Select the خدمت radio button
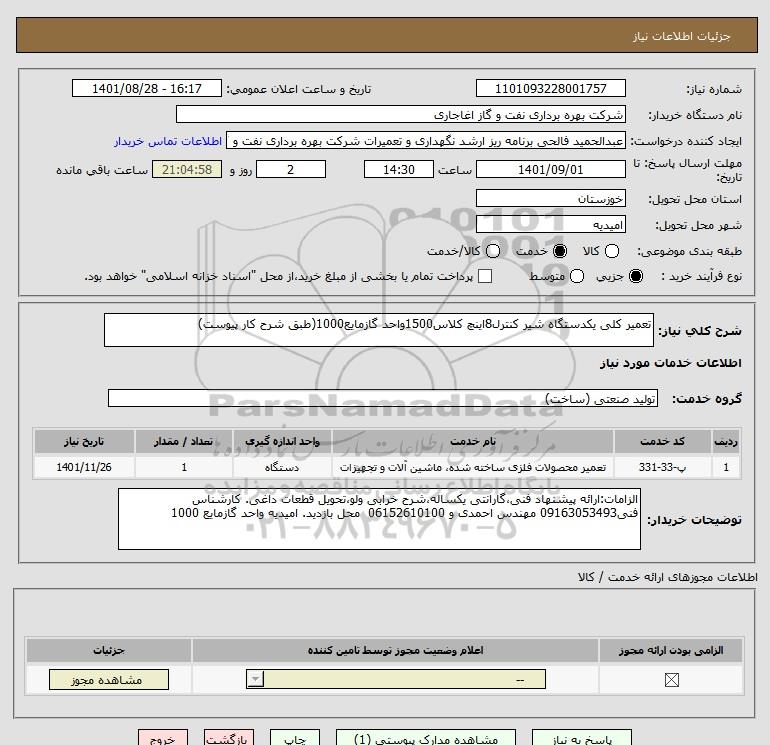This screenshot has height=745, width=770. 560,251
